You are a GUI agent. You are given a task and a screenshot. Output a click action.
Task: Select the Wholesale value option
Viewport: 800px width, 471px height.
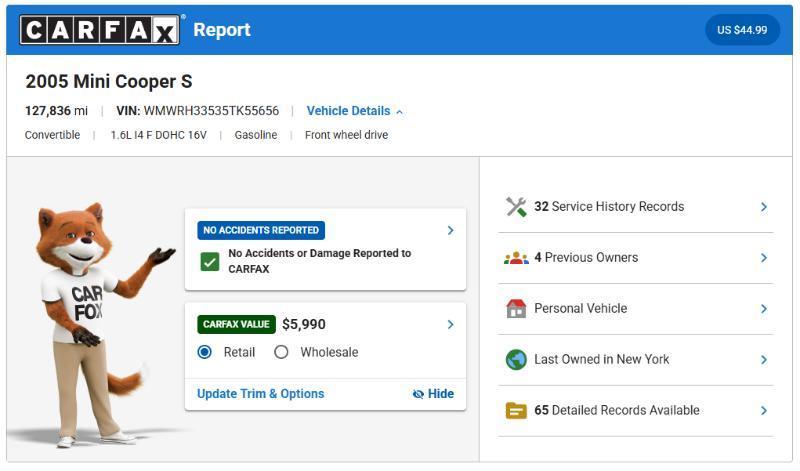[x=281, y=352]
